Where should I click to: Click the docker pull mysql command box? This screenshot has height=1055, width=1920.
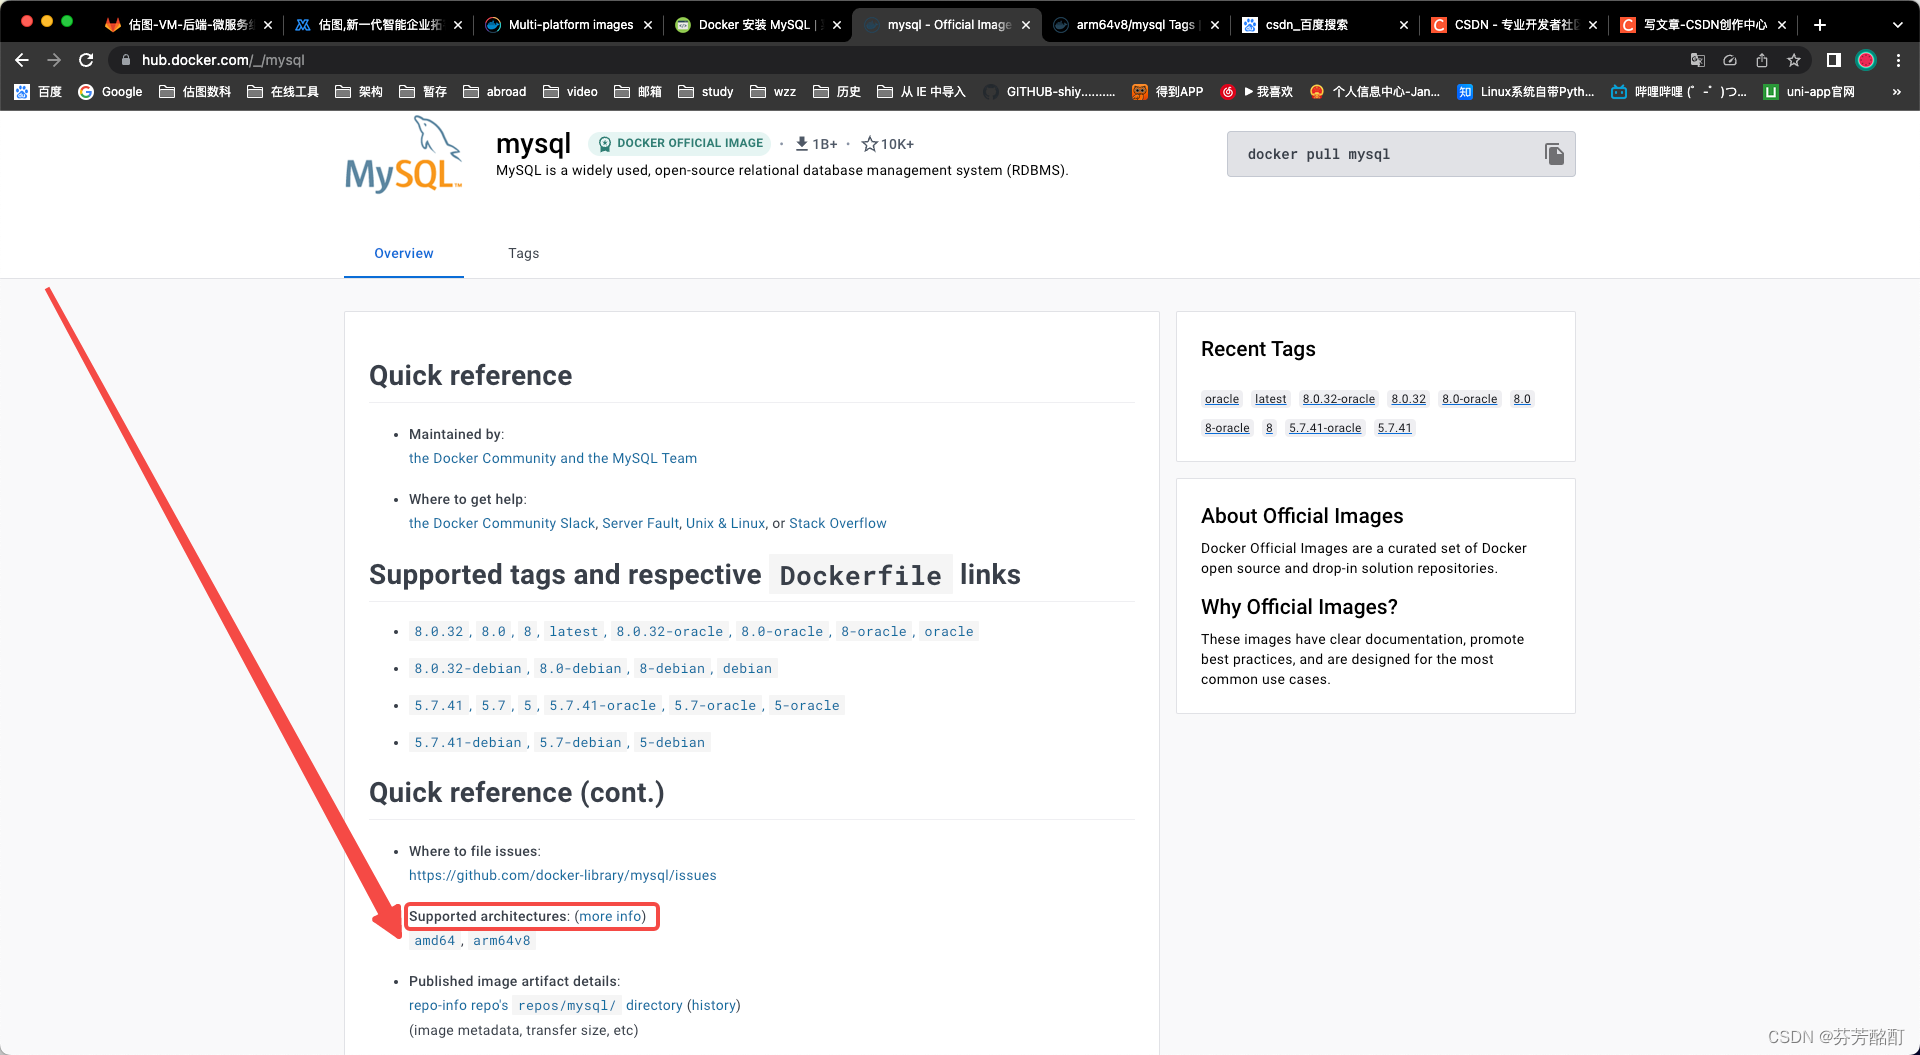pyautogui.click(x=1401, y=154)
